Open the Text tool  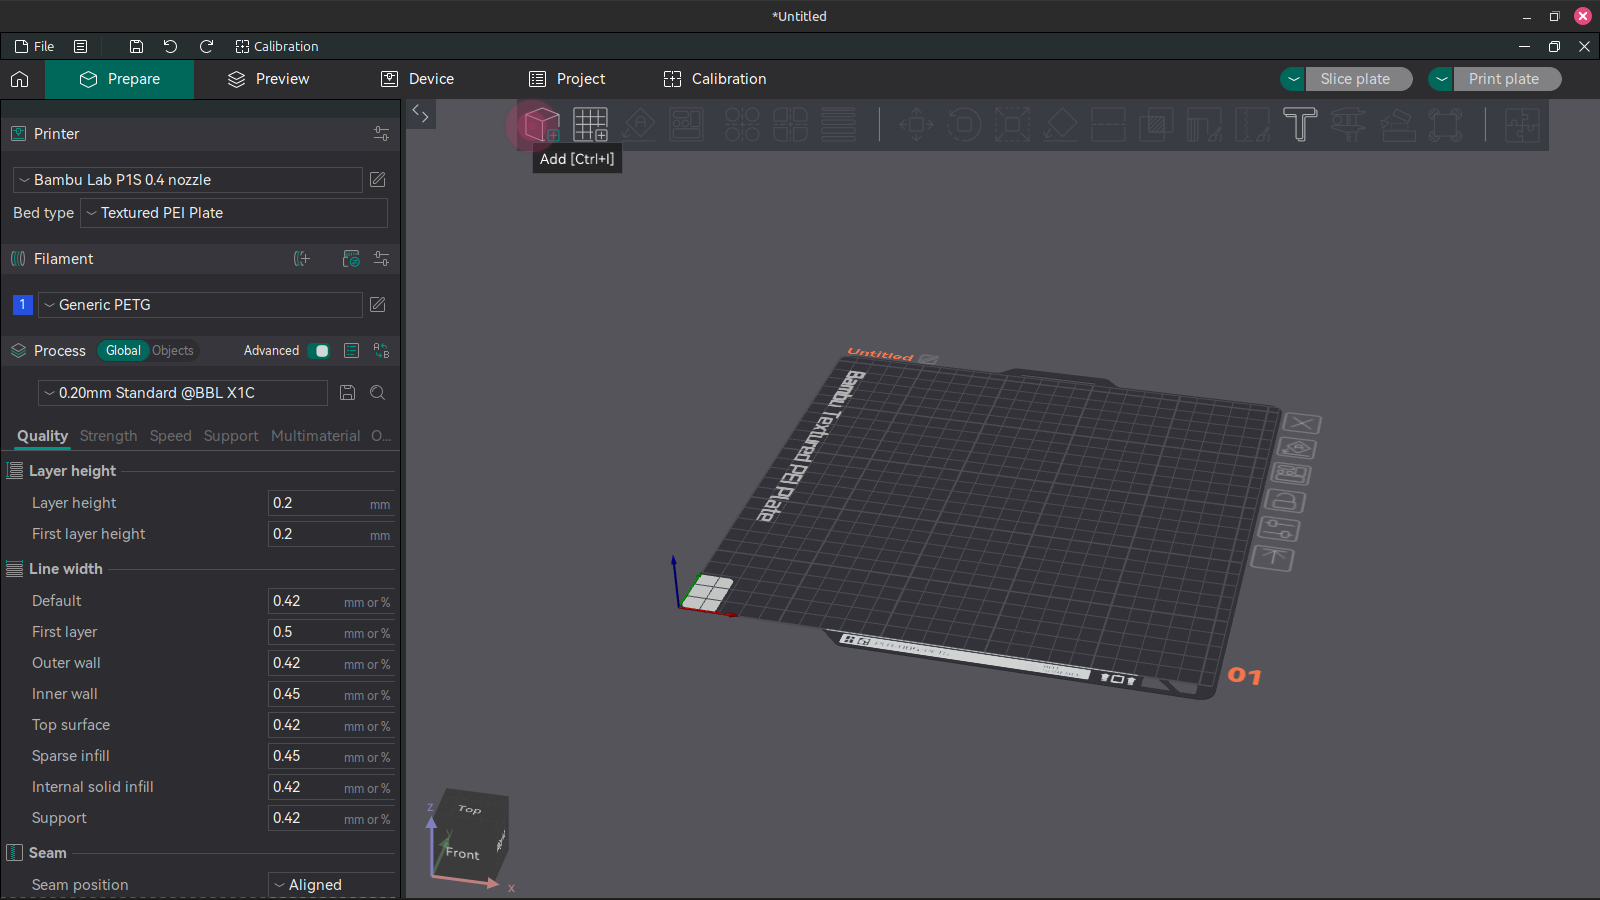[x=1300, y=124]
